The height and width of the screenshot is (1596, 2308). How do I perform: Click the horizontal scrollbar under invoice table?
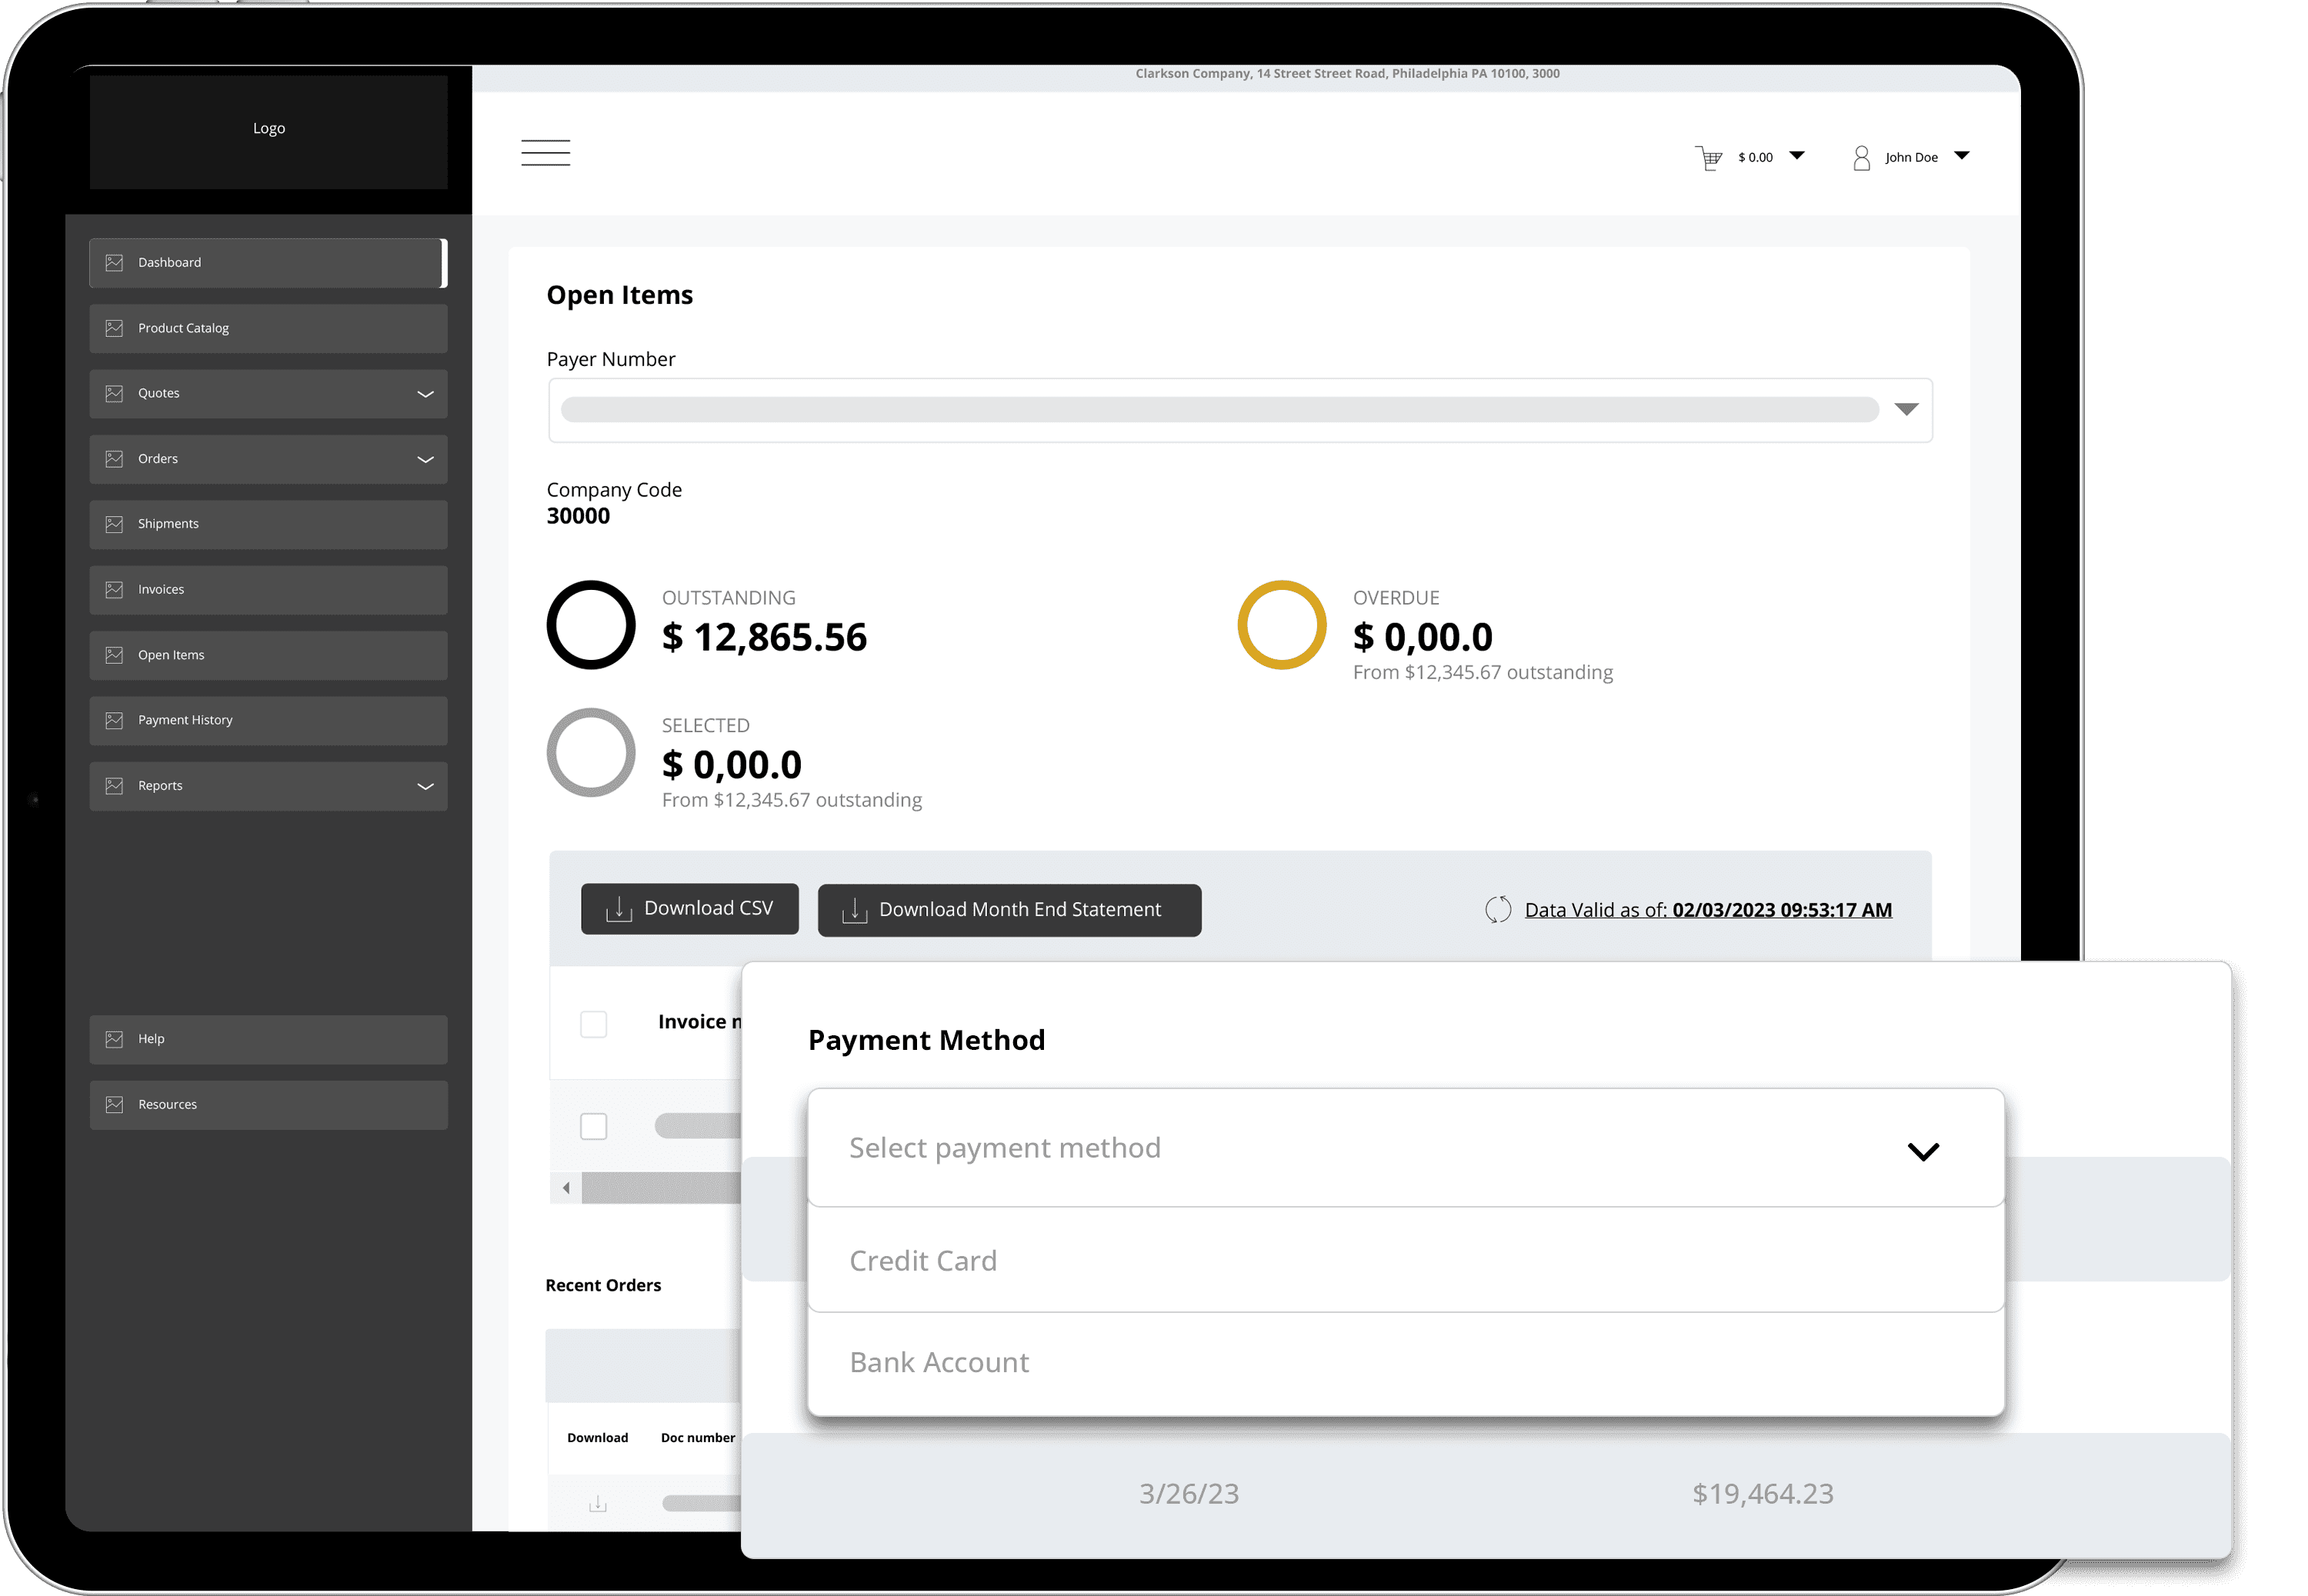tap(661, 1188)
